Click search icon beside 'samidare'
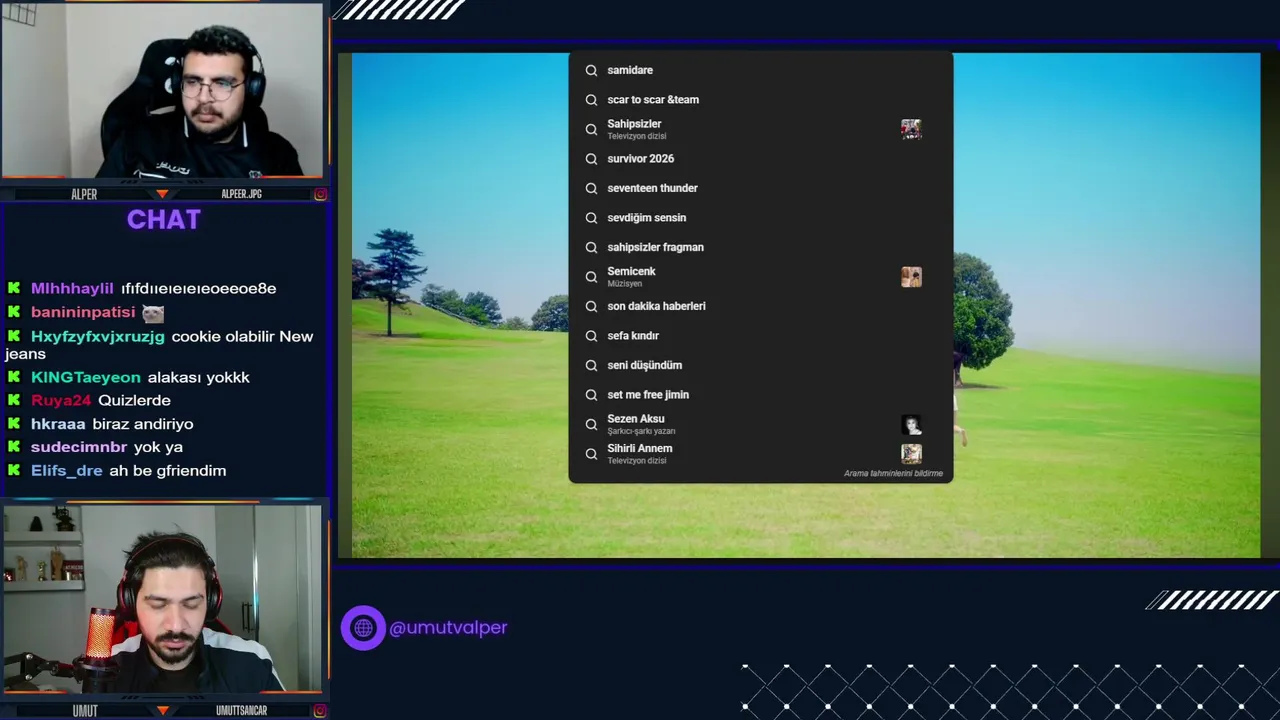Screen dimensions: 1280x720 click(591, 70)
